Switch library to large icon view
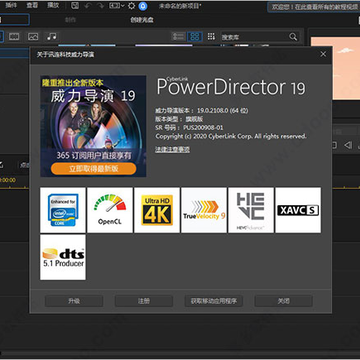 click(195, 36)
